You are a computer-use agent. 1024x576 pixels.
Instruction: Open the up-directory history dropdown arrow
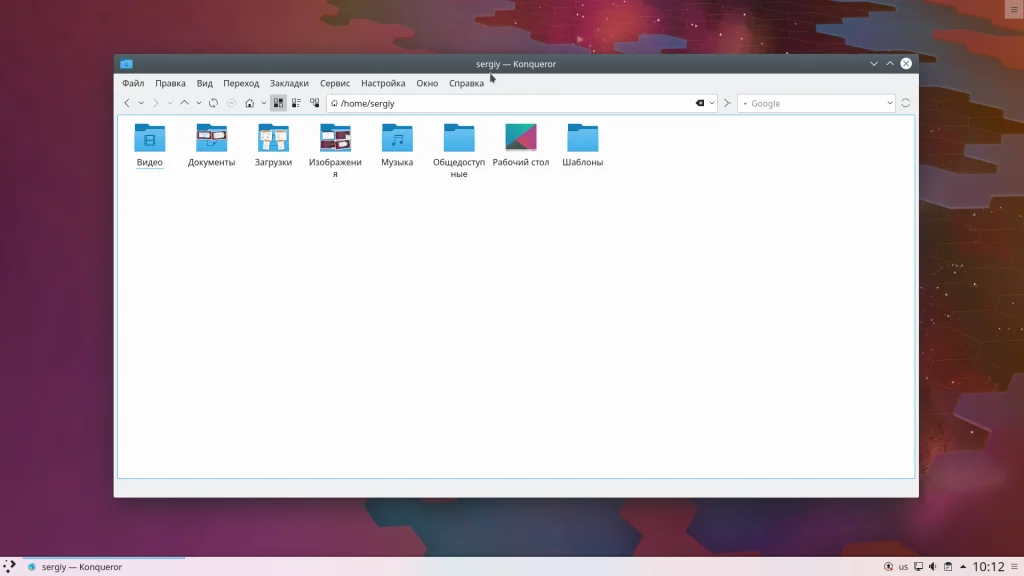pos(199,103)
